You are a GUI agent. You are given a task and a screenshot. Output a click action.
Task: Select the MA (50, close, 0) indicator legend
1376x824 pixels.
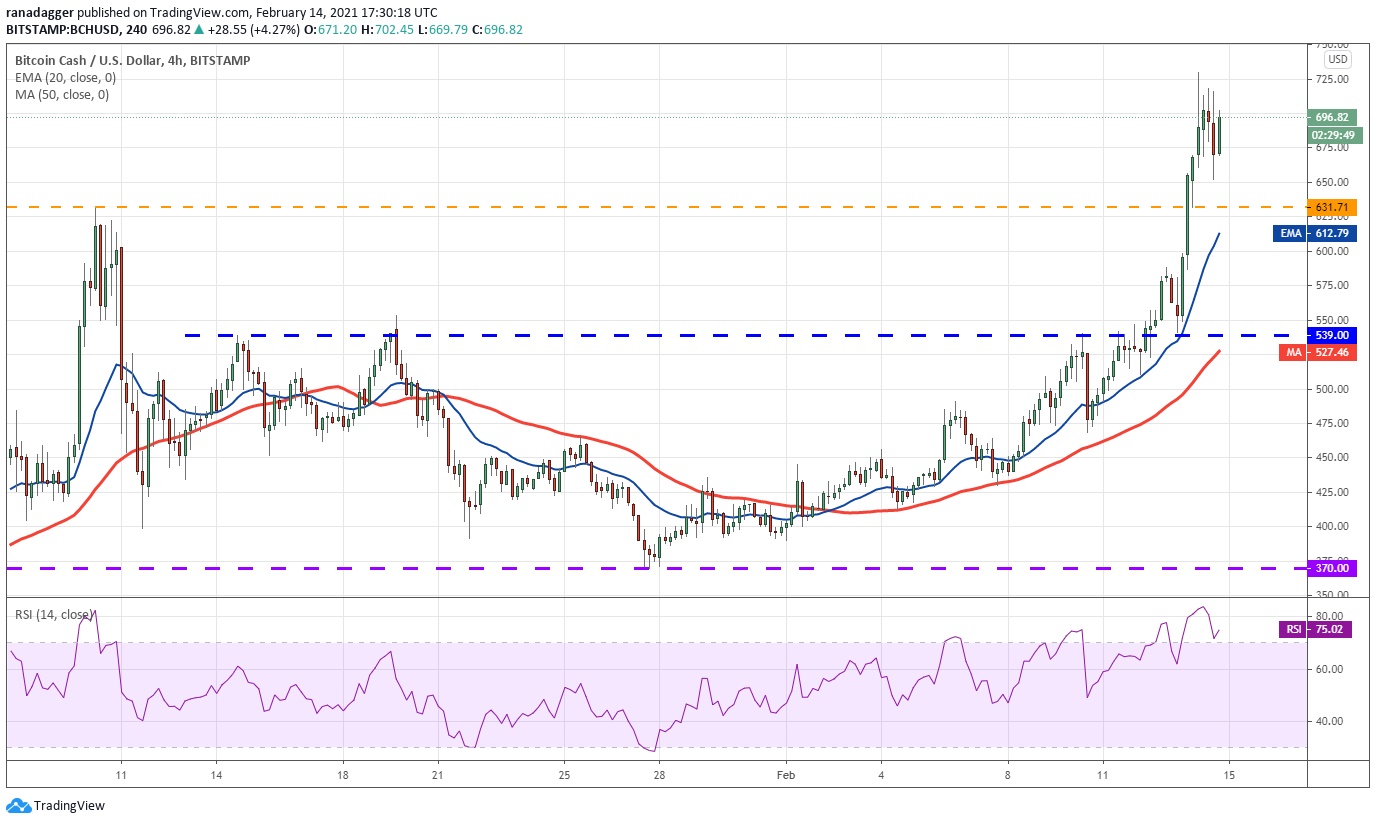(x=62, y=95)
